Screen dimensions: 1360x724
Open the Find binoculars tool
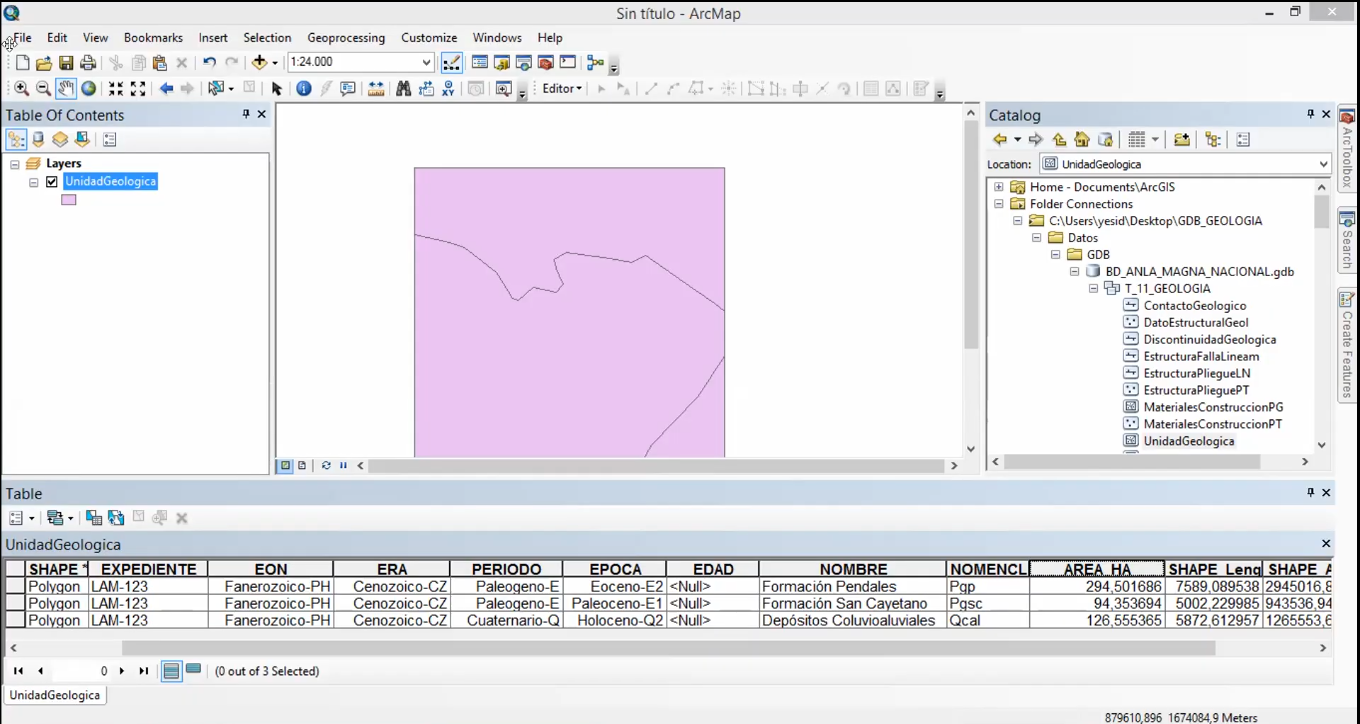point(403,89)
